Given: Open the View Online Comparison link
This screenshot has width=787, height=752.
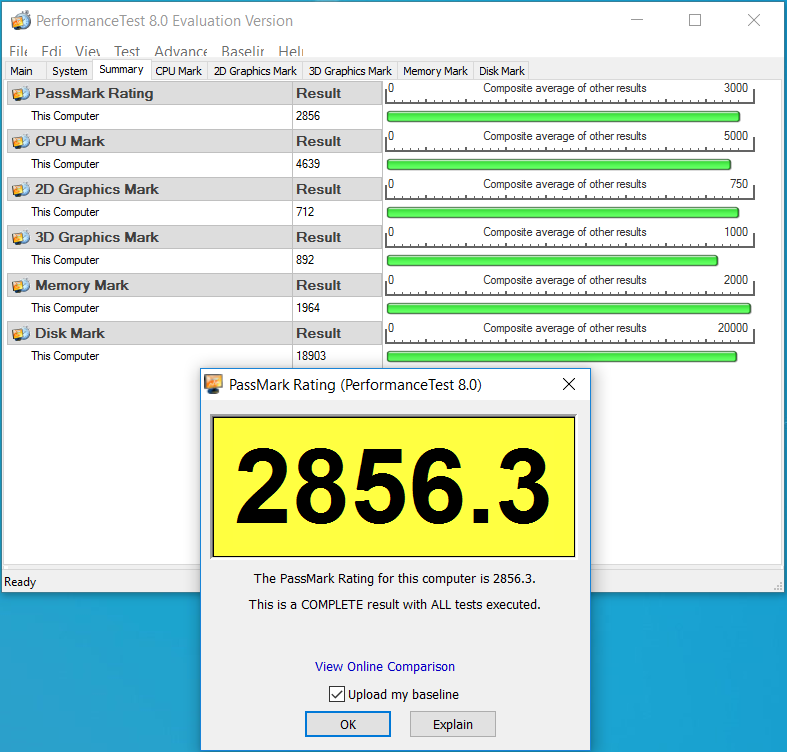Looking at the screenshot, I should (385, 666).
